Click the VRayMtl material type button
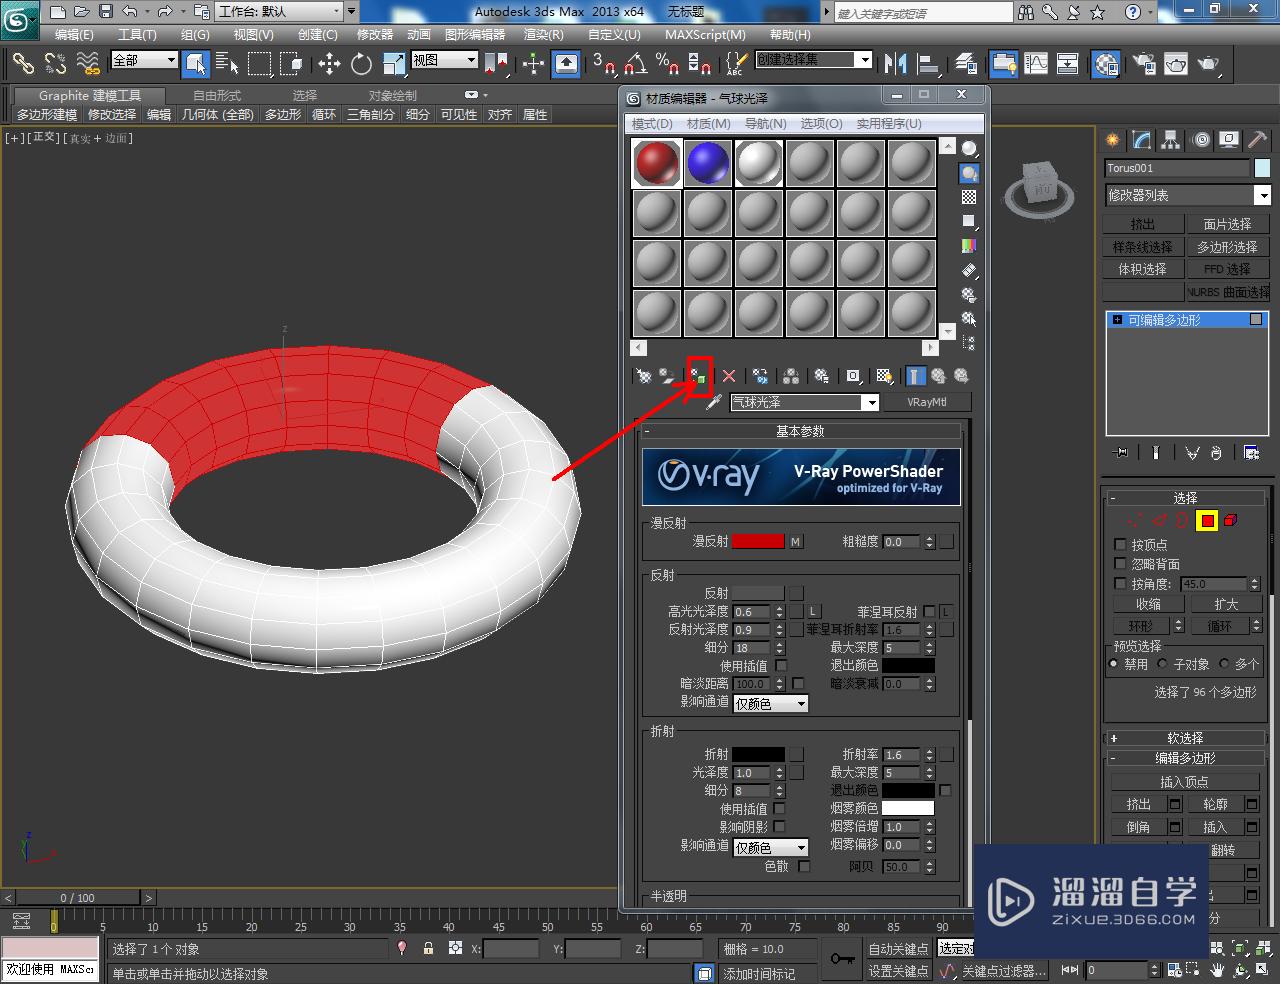Viewport: 1280px width, 984px height. click(x=927, y=402)
